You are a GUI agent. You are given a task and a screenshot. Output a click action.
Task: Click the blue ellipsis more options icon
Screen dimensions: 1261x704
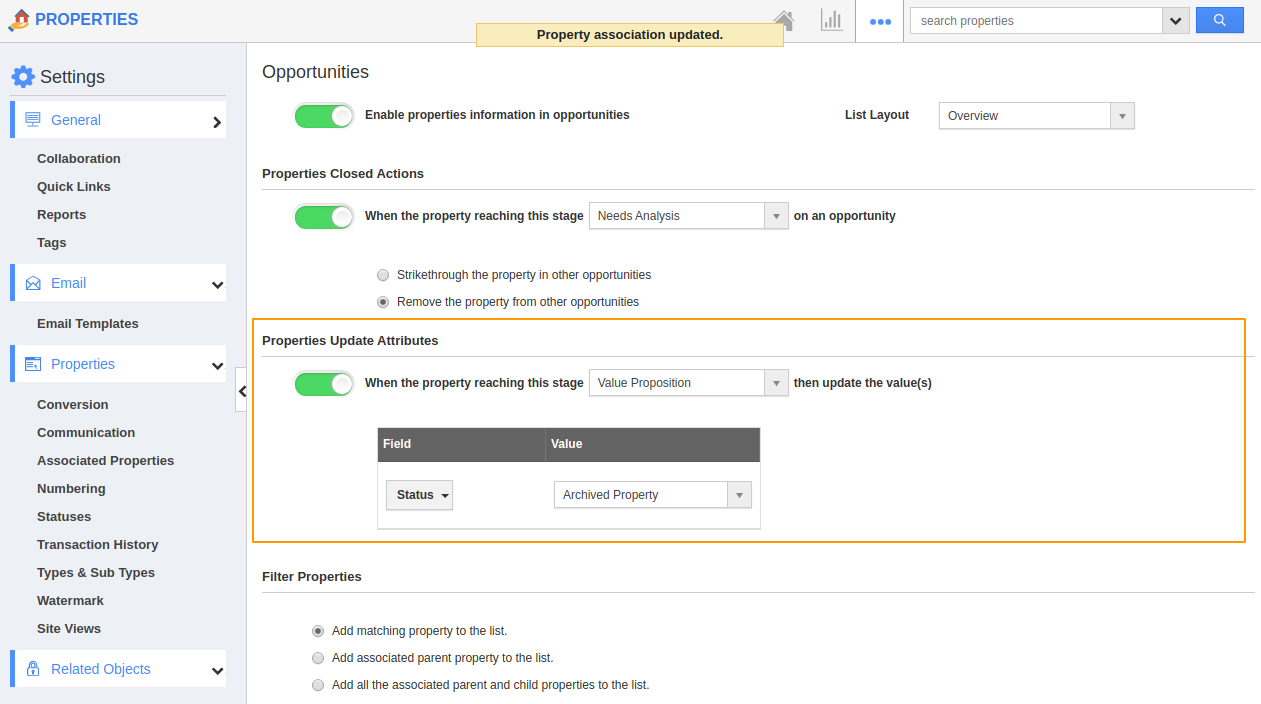[x=879, y=20]
